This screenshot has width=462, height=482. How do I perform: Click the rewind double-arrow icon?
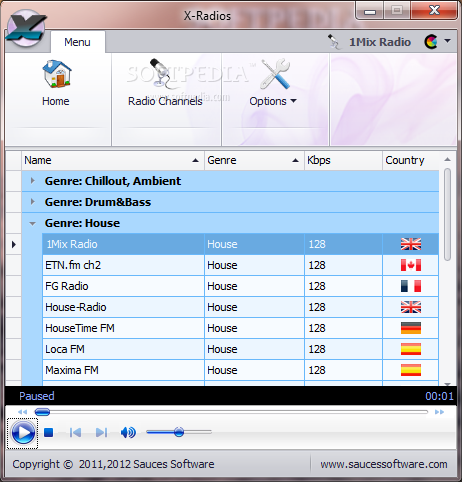22,412
